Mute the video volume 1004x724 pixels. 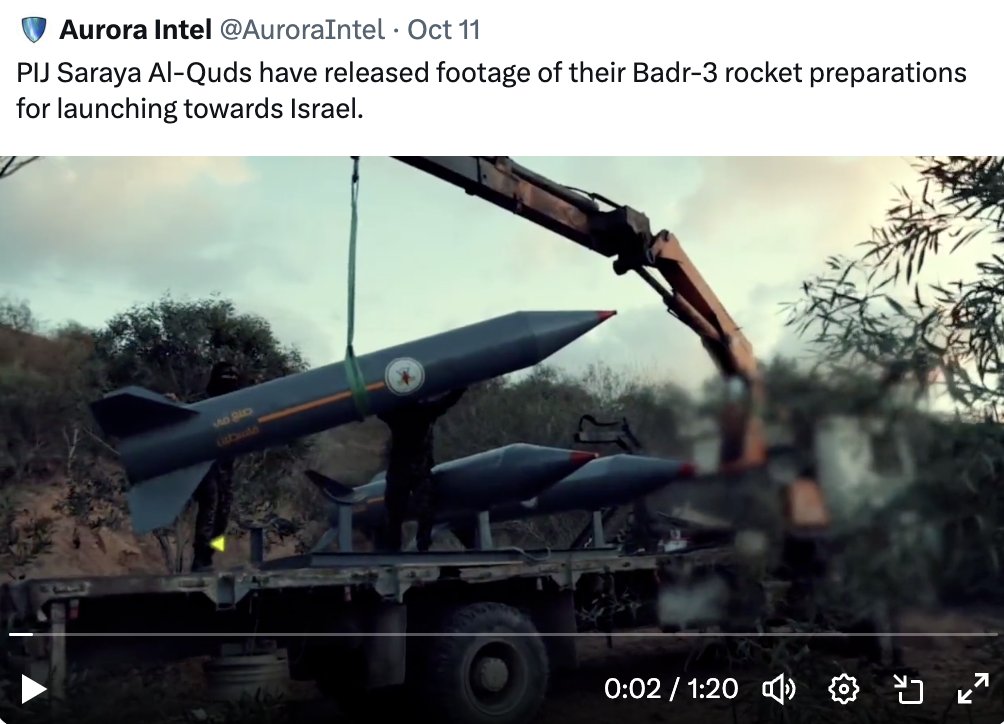[x=779, y=689]
